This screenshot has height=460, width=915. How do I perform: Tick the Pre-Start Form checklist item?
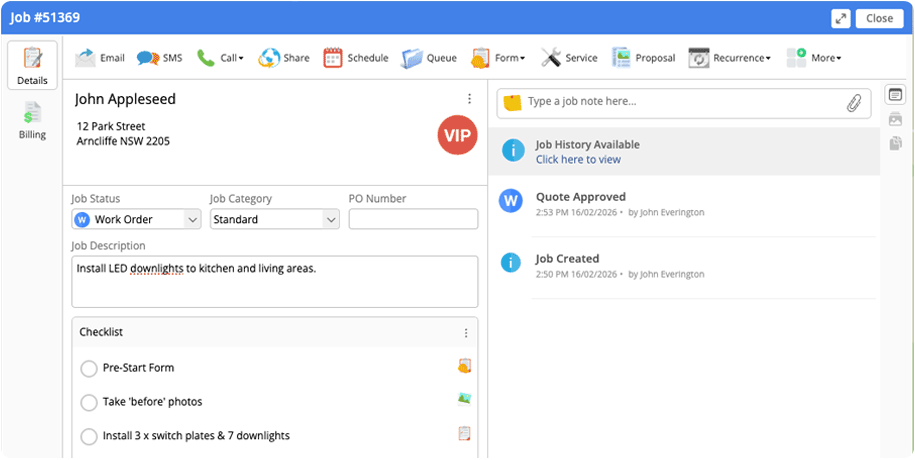tap(89, 369)
